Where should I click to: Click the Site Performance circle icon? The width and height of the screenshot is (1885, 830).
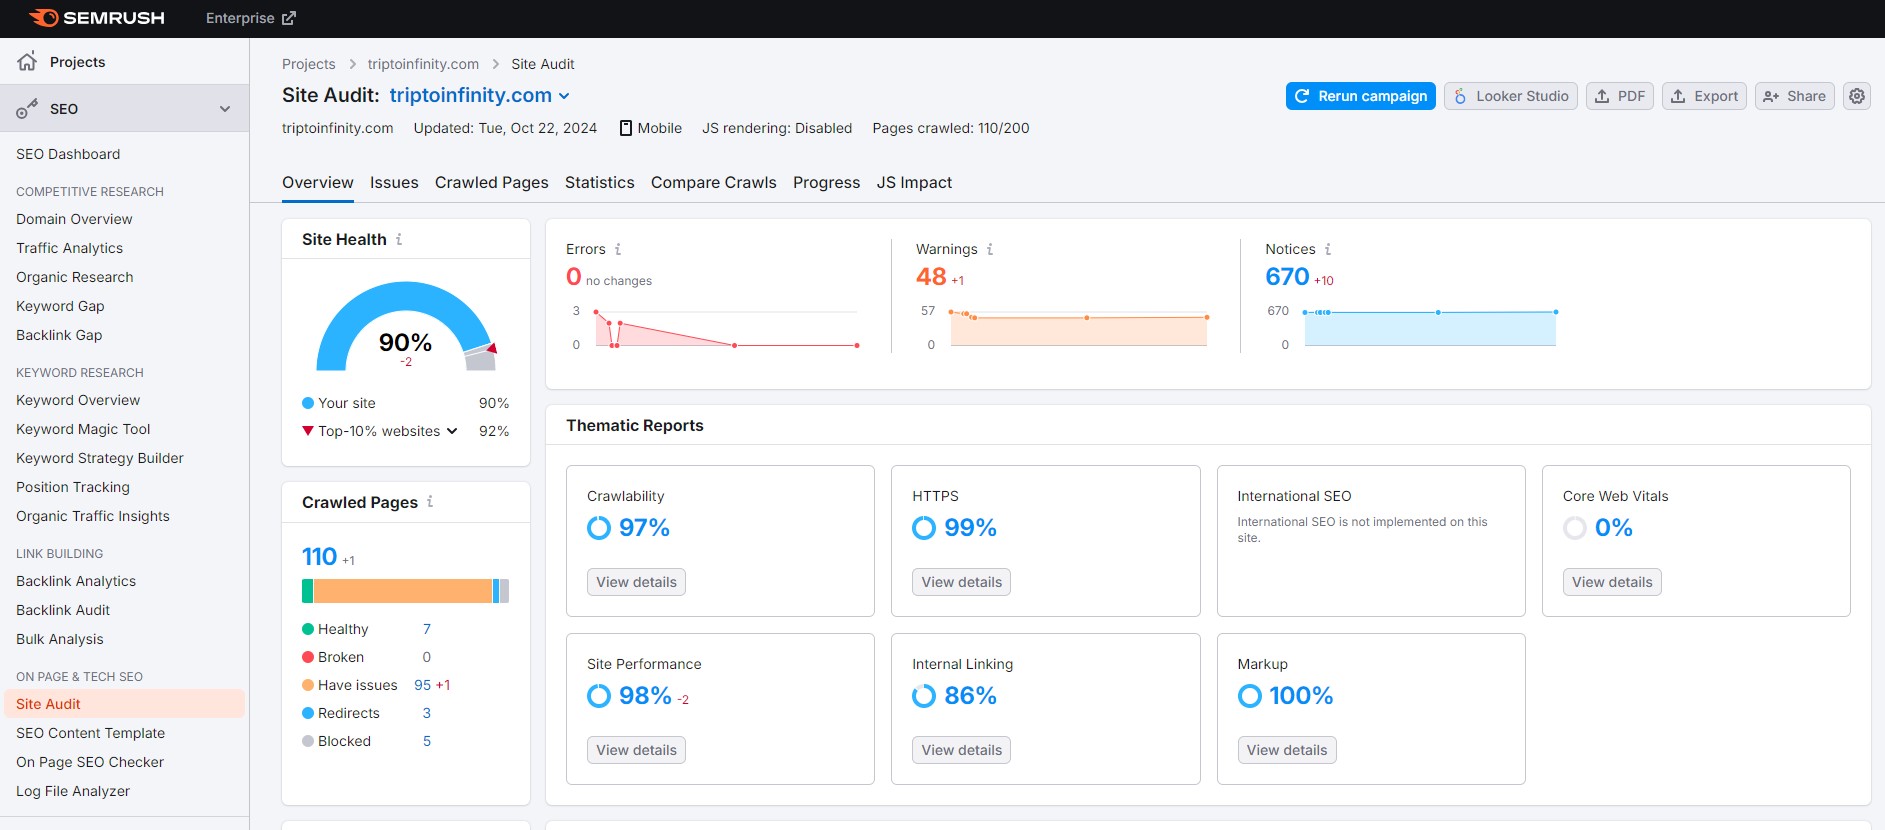[x=599, y=696]
